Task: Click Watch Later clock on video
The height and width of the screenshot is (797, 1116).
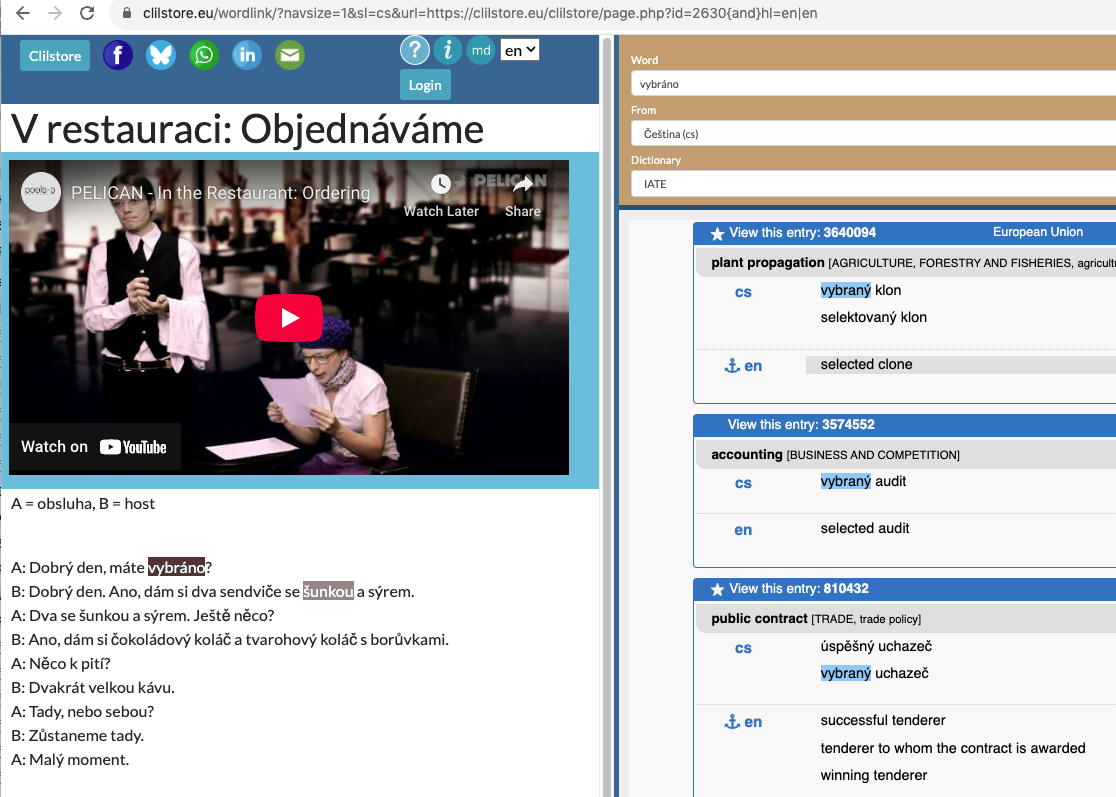Action: pyautogui.click(x=441, y=194)
